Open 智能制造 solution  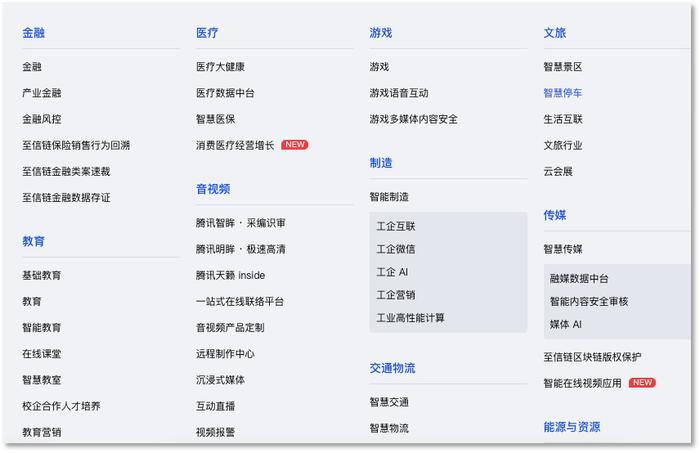389,197
